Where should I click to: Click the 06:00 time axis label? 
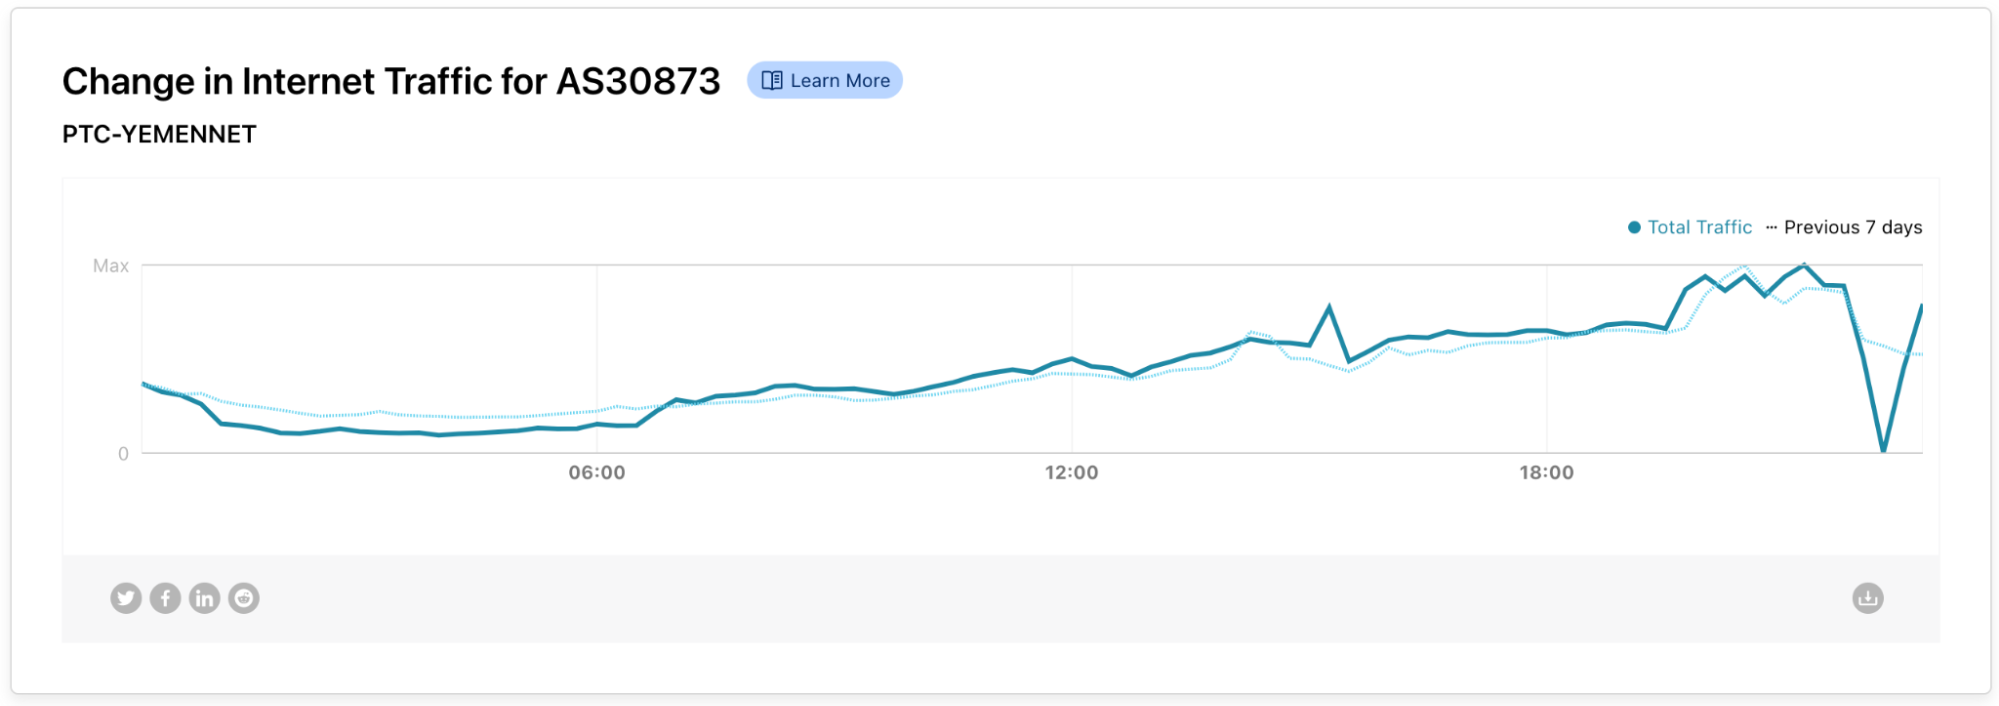[597, 472]
